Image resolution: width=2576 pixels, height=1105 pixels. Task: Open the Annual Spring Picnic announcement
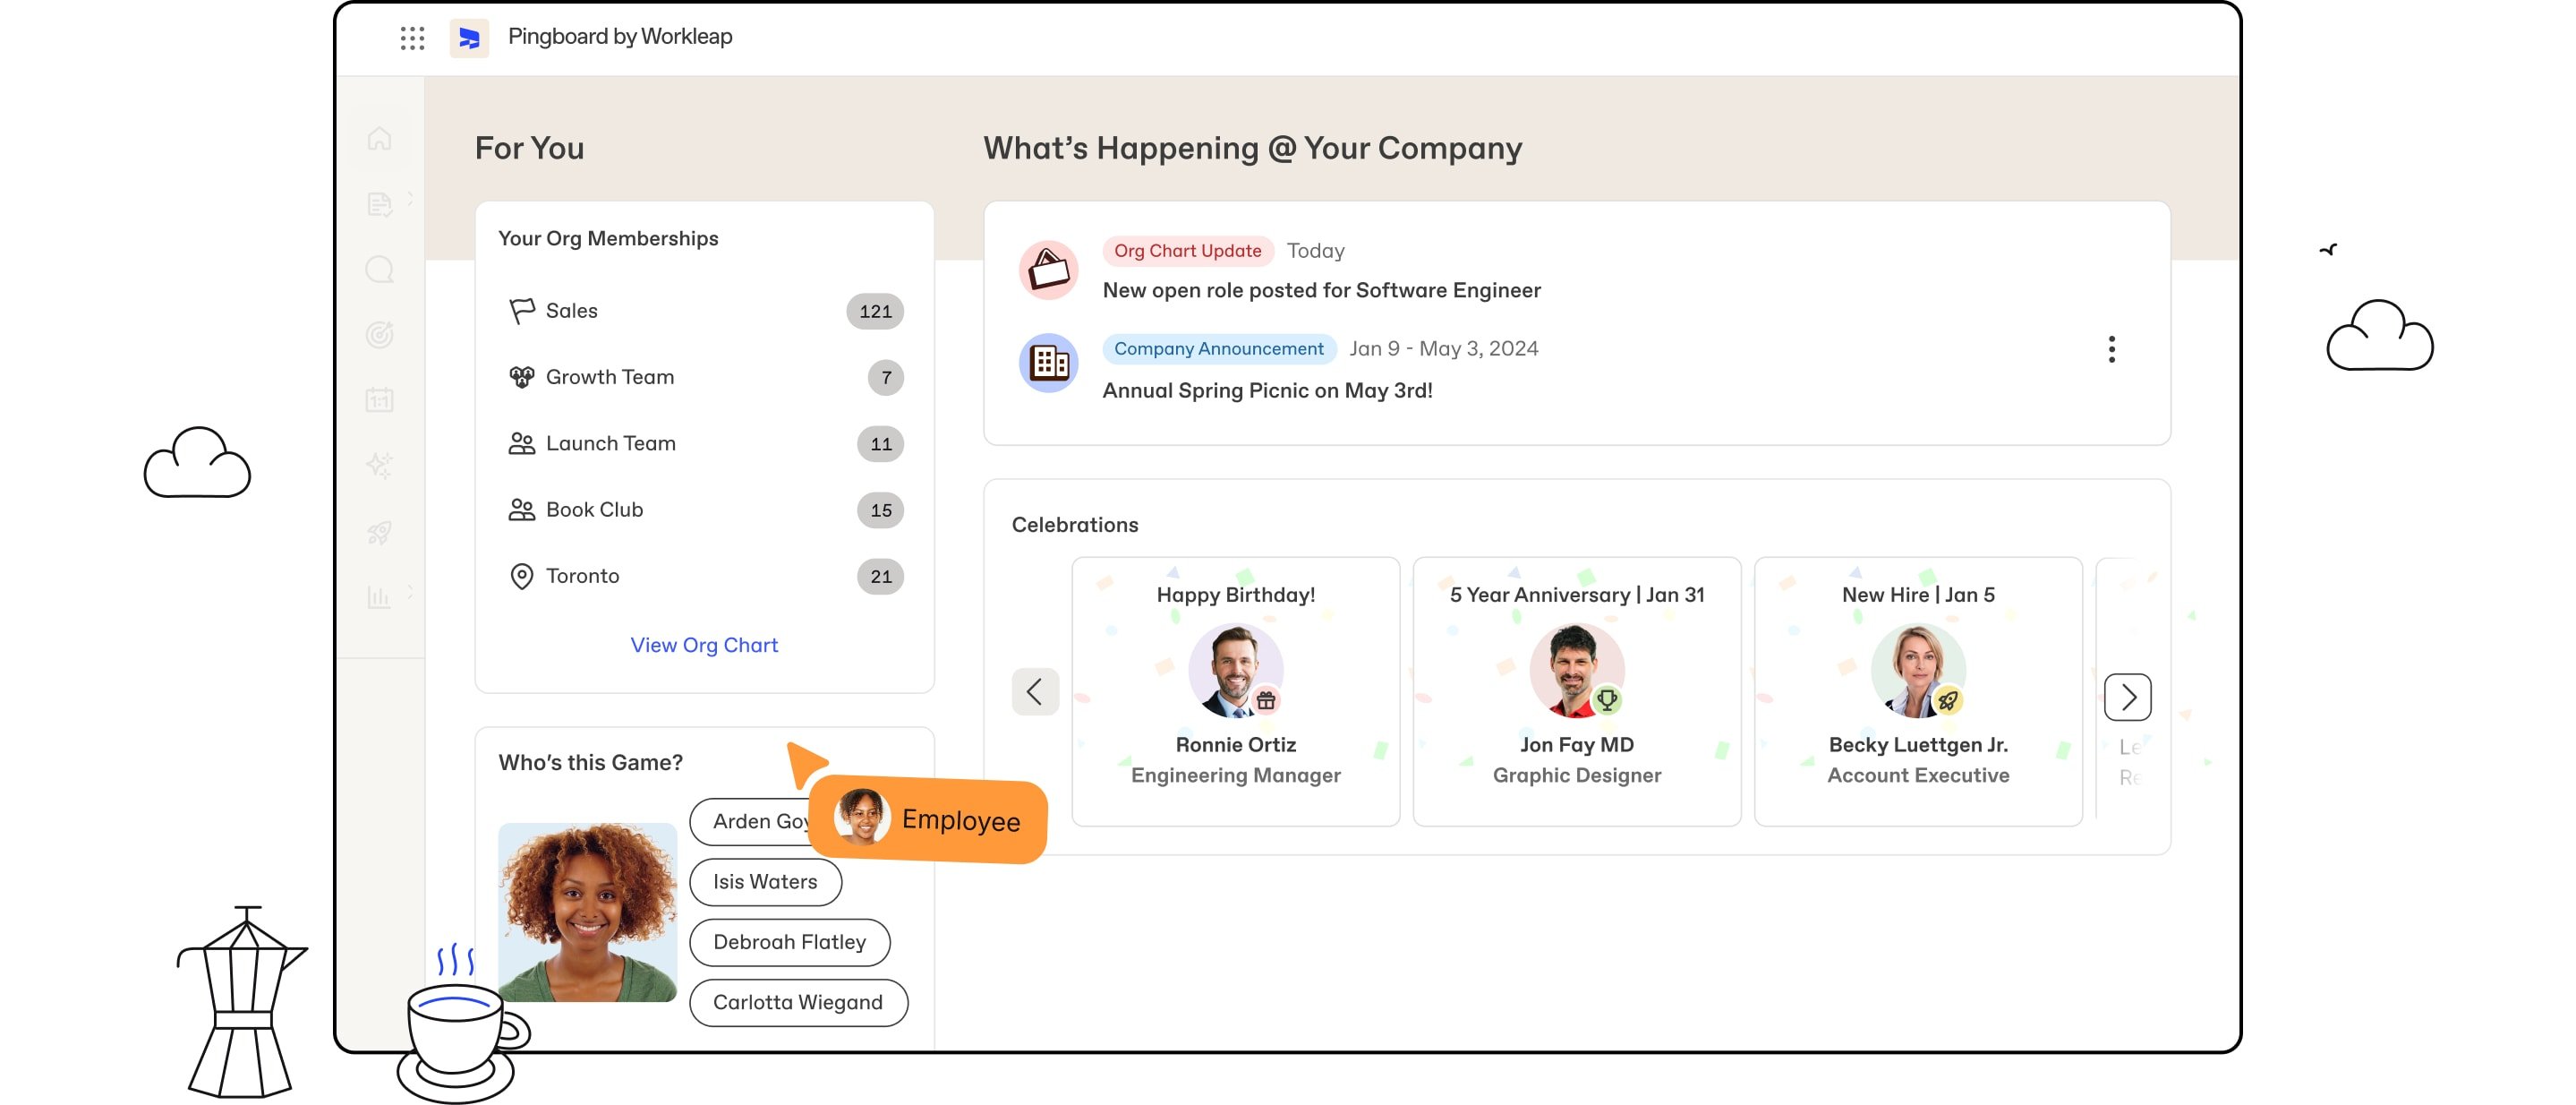(1267, 391)
